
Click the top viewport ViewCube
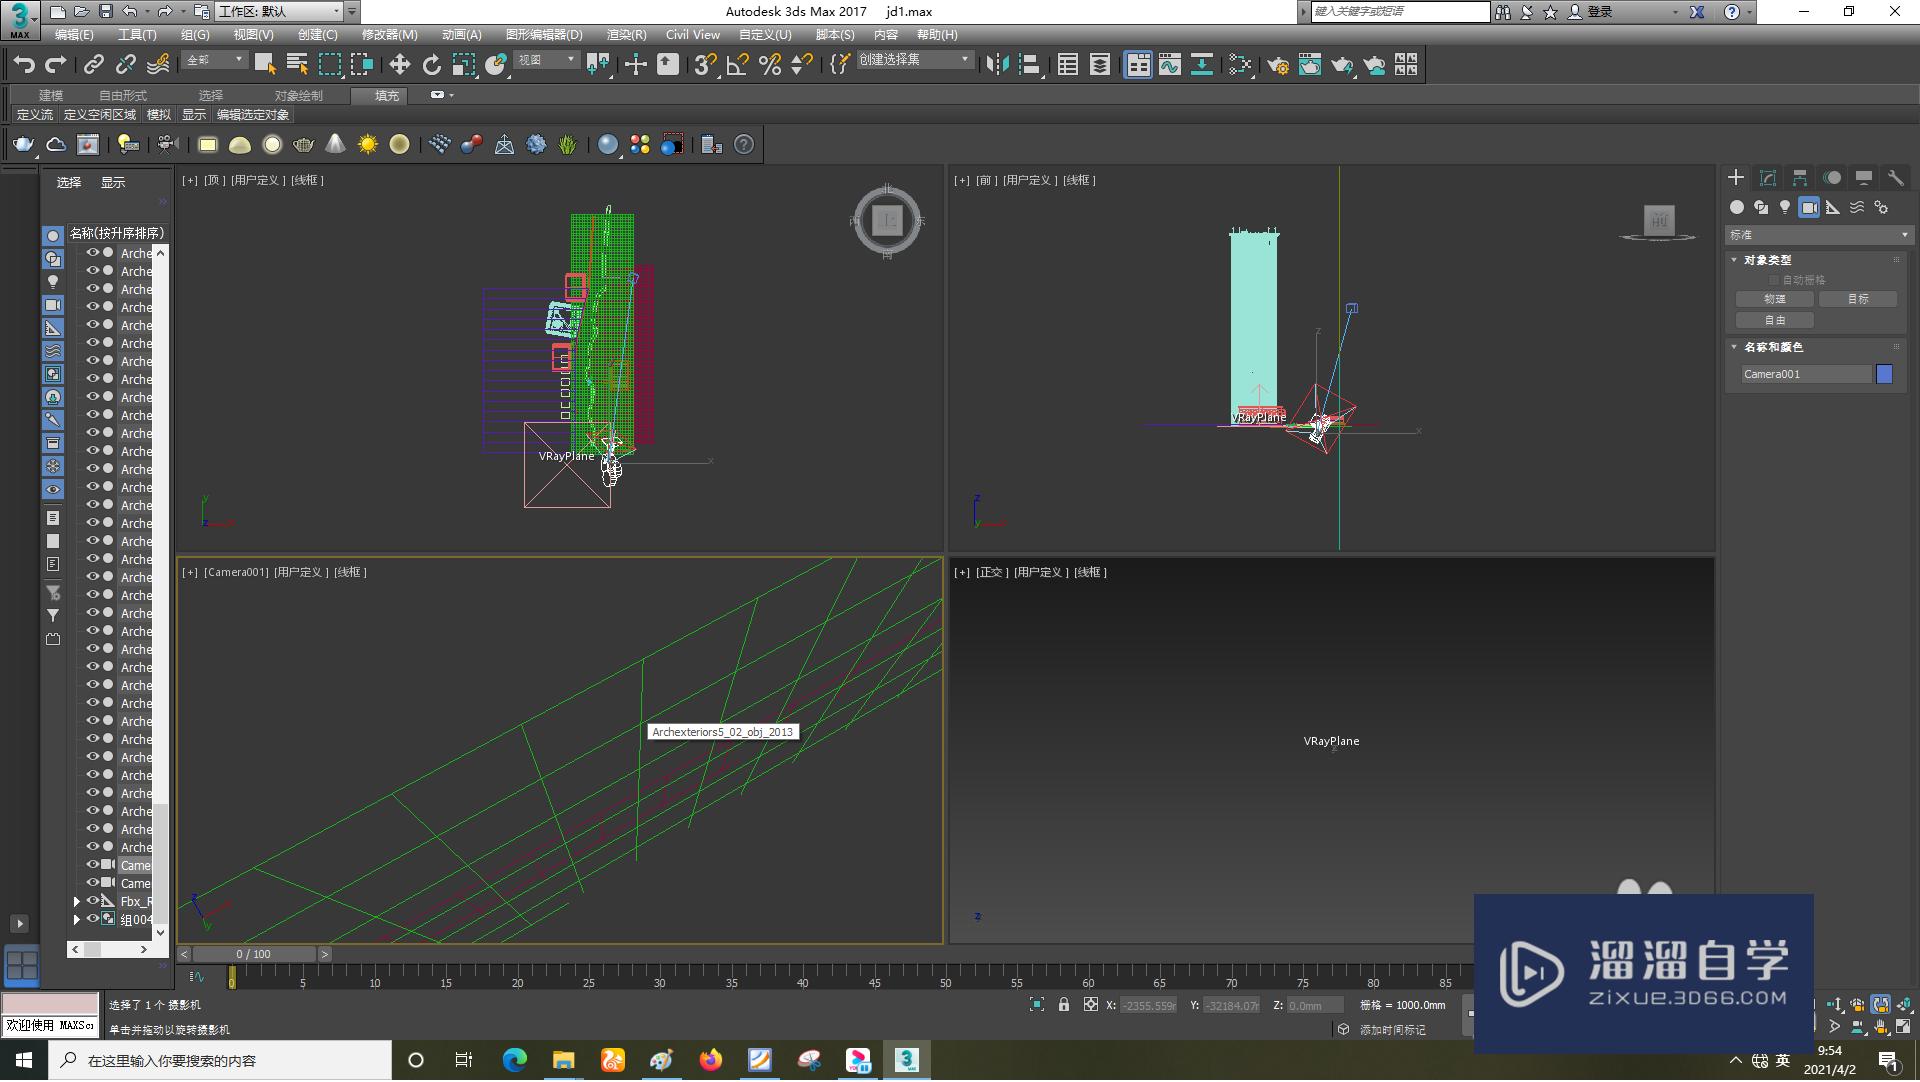pyautogui.click(x=887, y=221)
